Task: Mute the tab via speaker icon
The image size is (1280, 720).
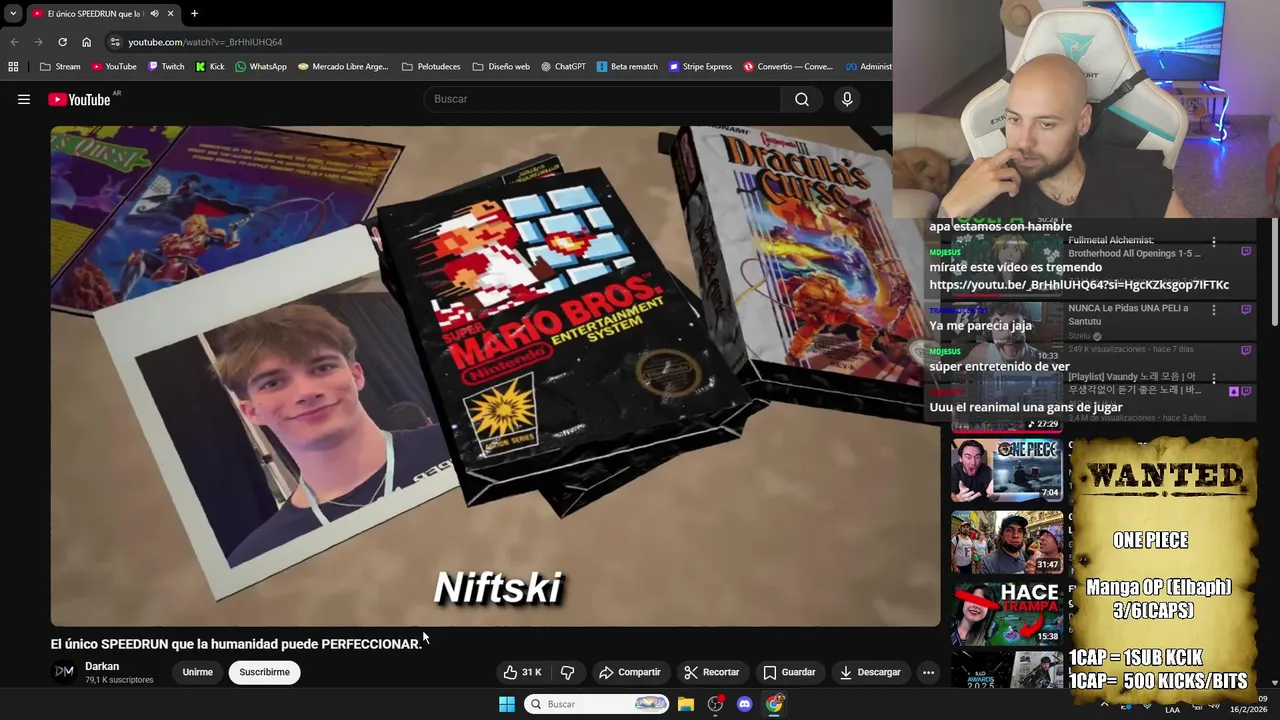Action: (x=155, y=14)
